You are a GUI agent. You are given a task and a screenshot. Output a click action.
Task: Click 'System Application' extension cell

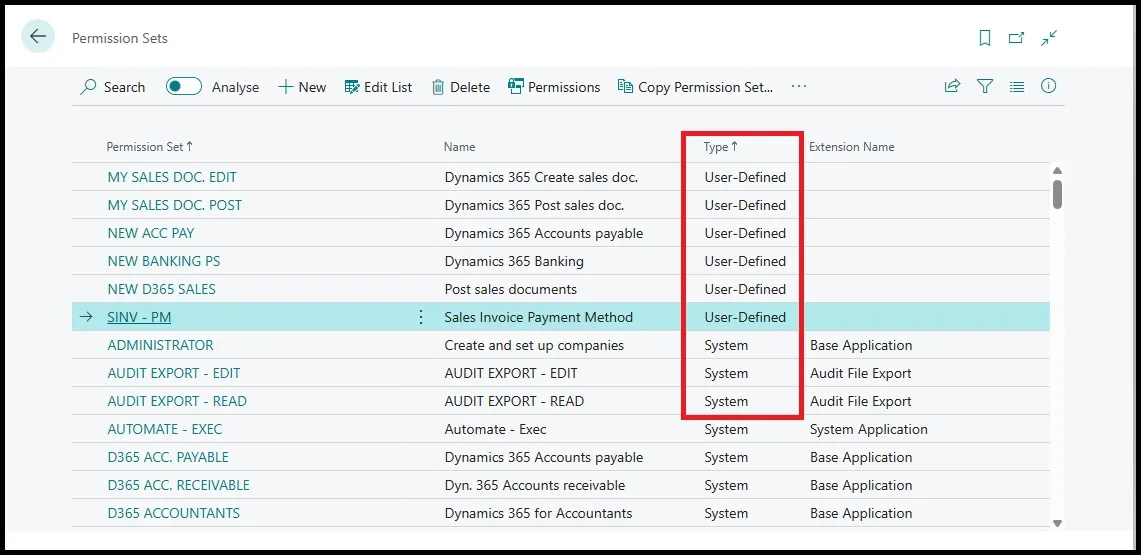pyautogui.click(x=869, y=429)
